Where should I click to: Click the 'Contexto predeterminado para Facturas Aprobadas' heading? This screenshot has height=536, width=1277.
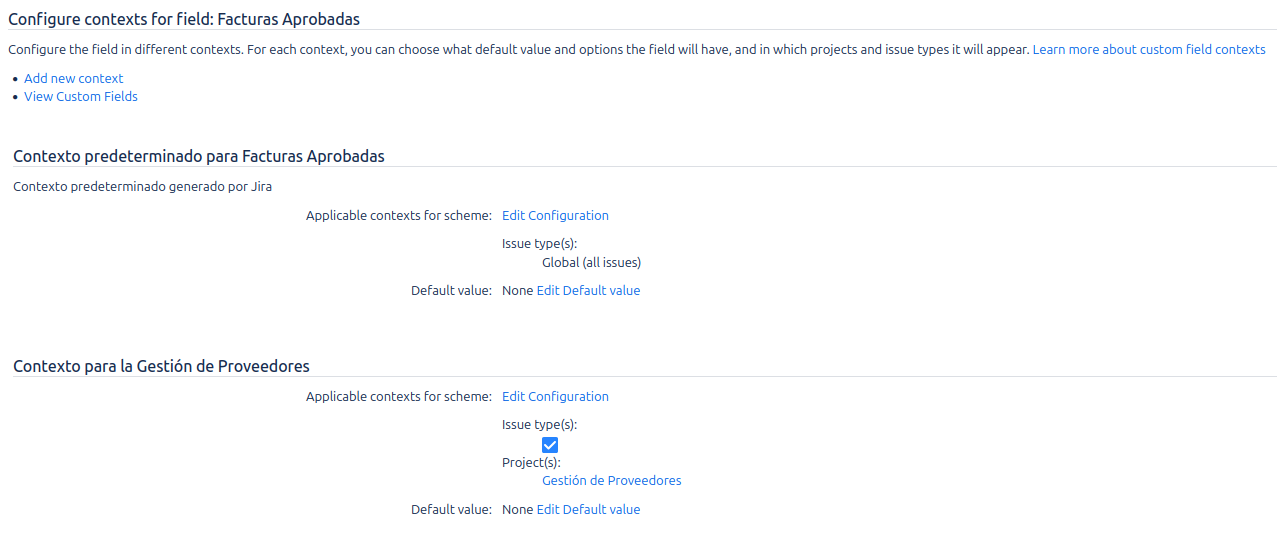click(x=199, y=156)
